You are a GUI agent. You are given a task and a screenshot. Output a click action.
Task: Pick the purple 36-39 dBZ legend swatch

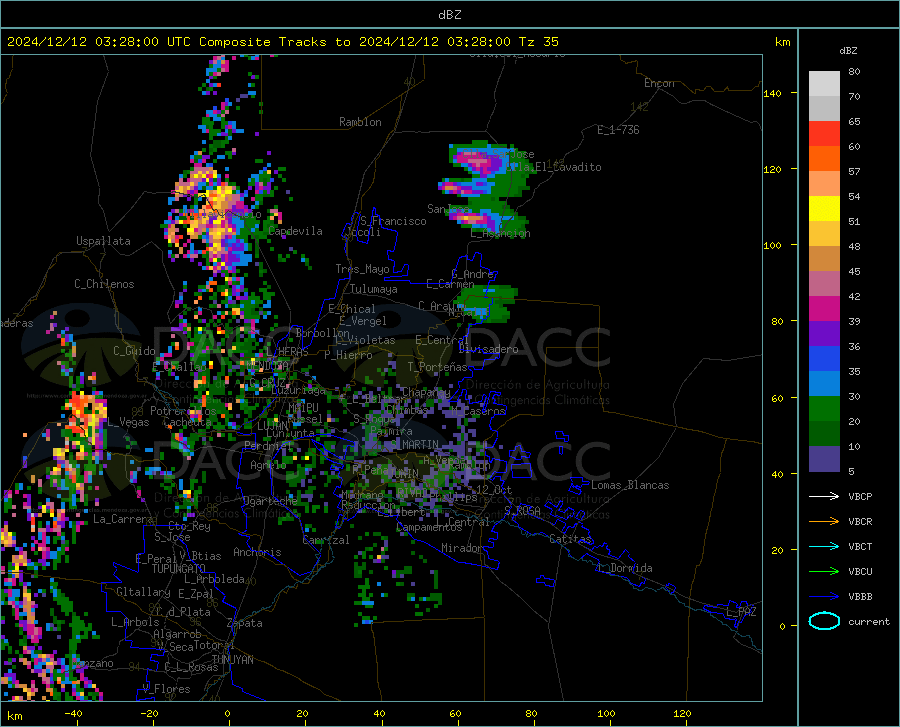tap(824, 334)
